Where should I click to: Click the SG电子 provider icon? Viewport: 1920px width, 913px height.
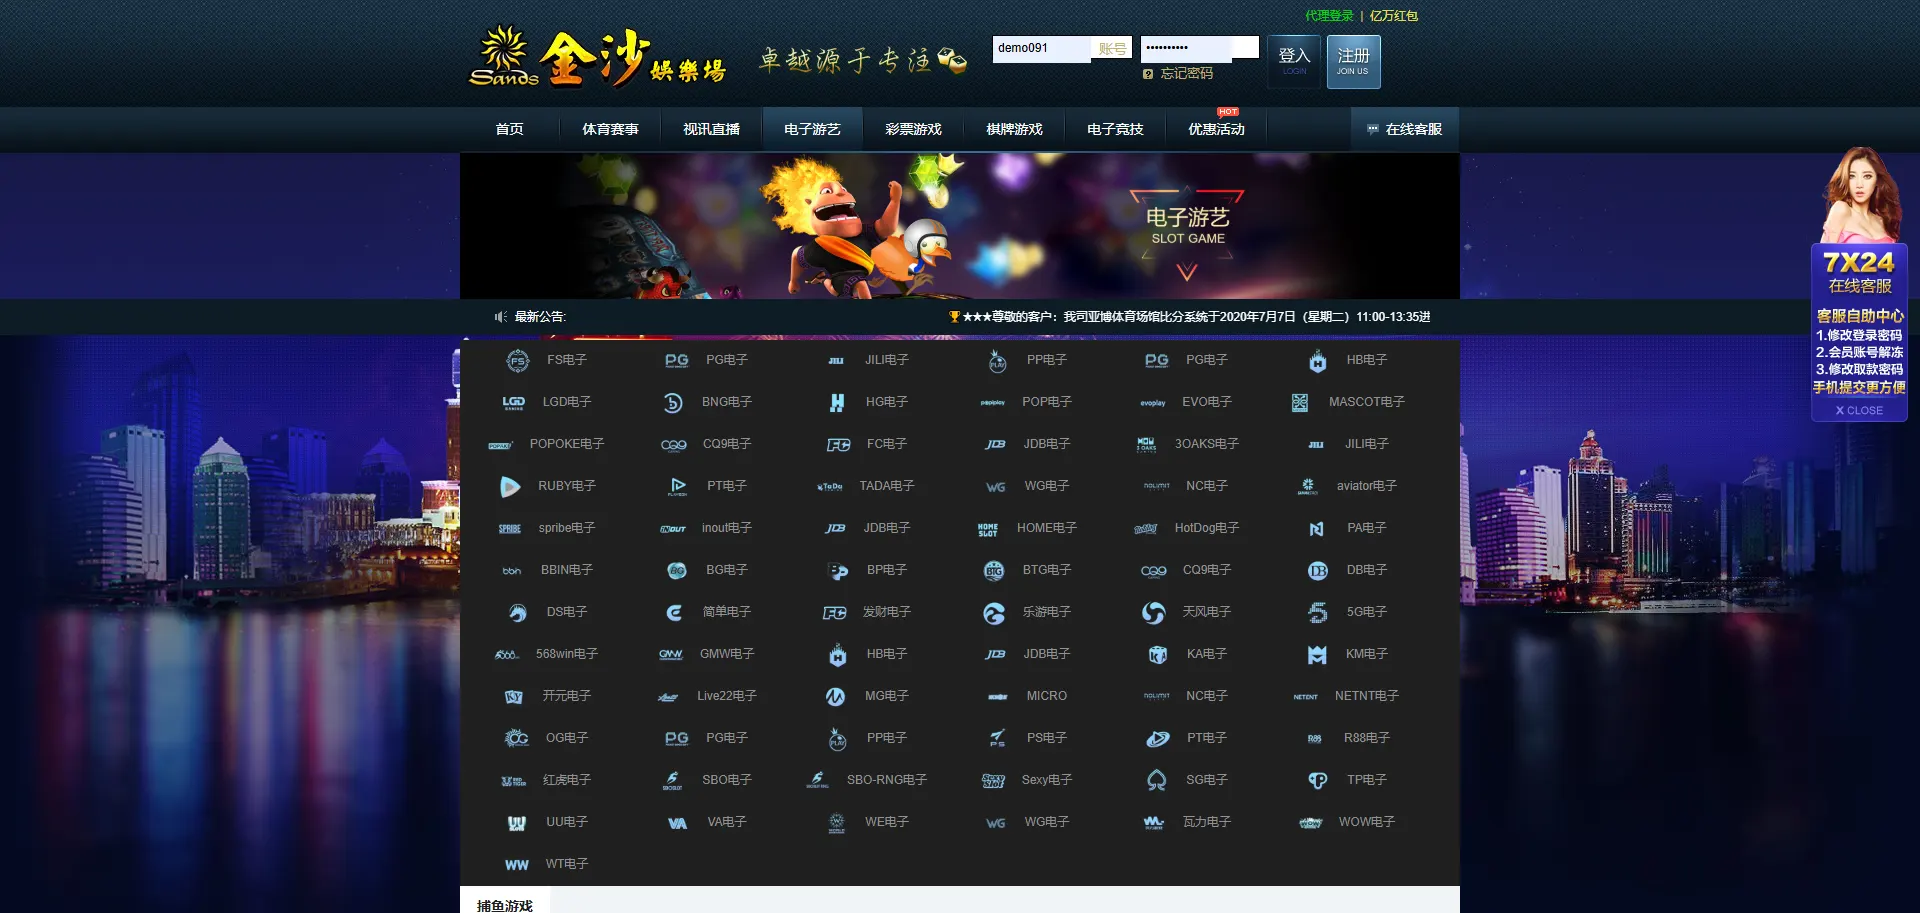pyautogui.click(x=1157, y=781)
